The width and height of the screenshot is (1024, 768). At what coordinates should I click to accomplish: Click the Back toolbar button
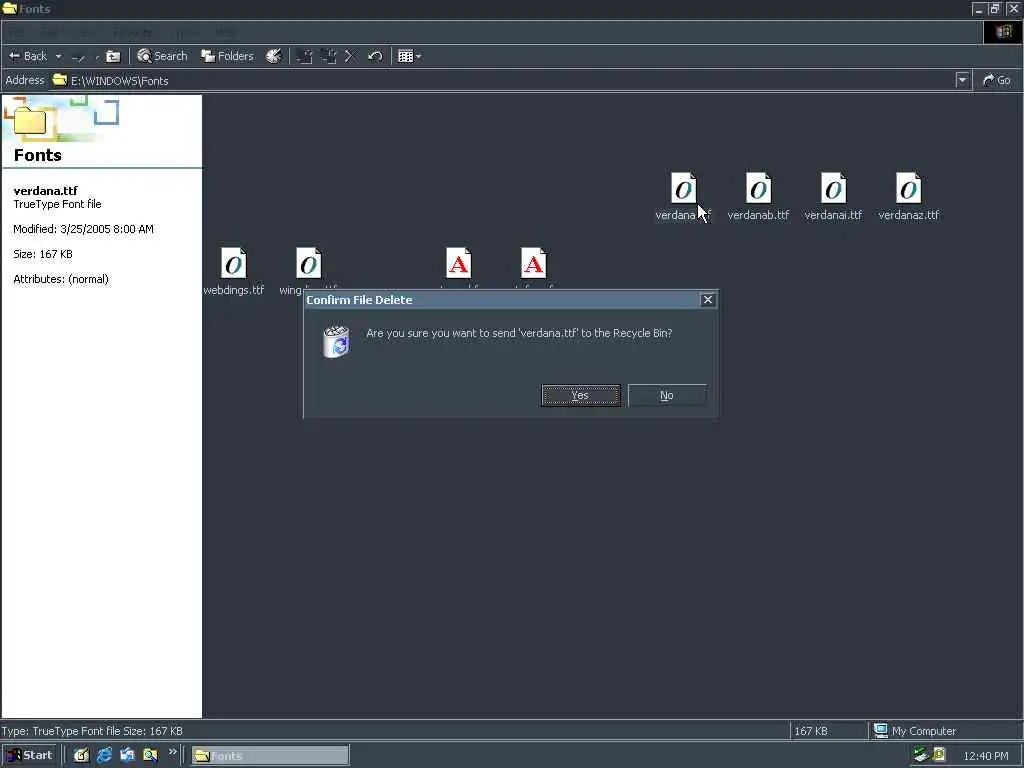point(28,56)
